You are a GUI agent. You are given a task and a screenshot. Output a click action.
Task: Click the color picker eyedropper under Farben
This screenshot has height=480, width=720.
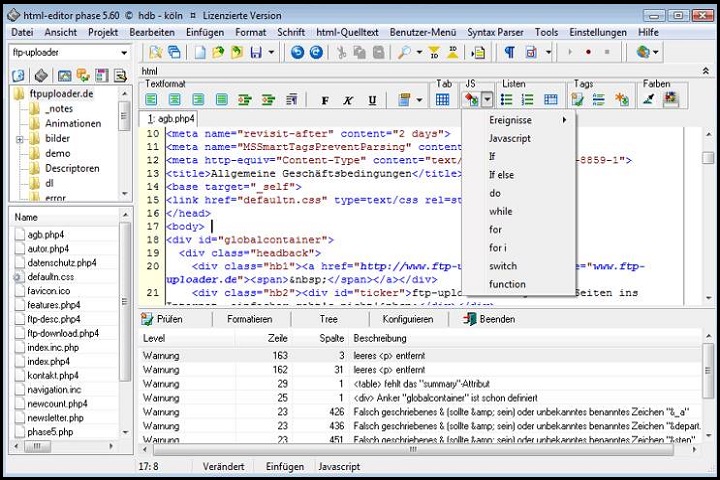point(648,99)
